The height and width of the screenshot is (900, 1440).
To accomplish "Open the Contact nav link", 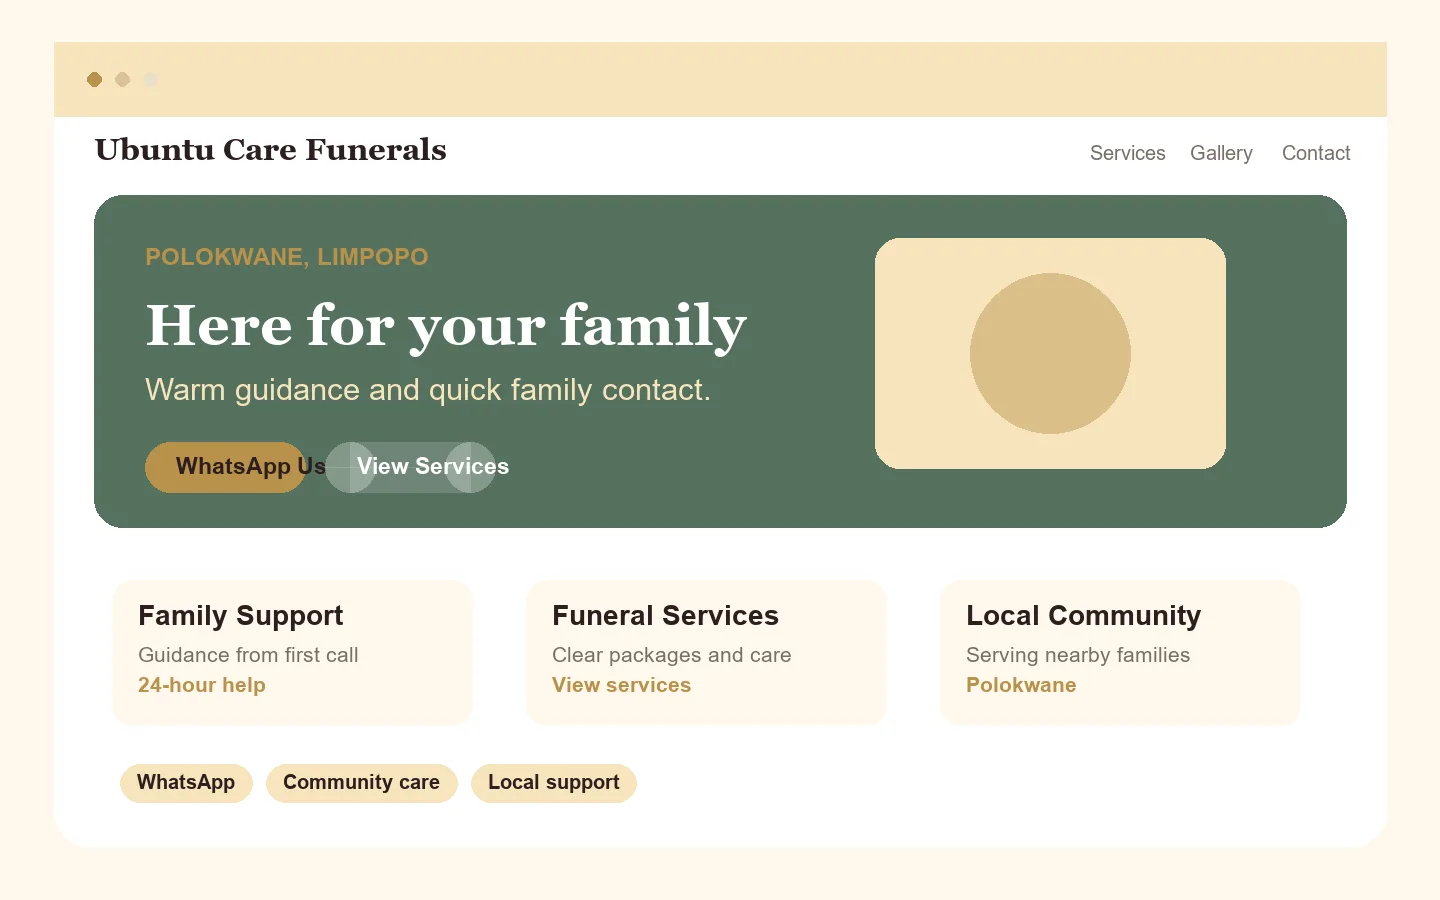I will (x=1316, y=153).
